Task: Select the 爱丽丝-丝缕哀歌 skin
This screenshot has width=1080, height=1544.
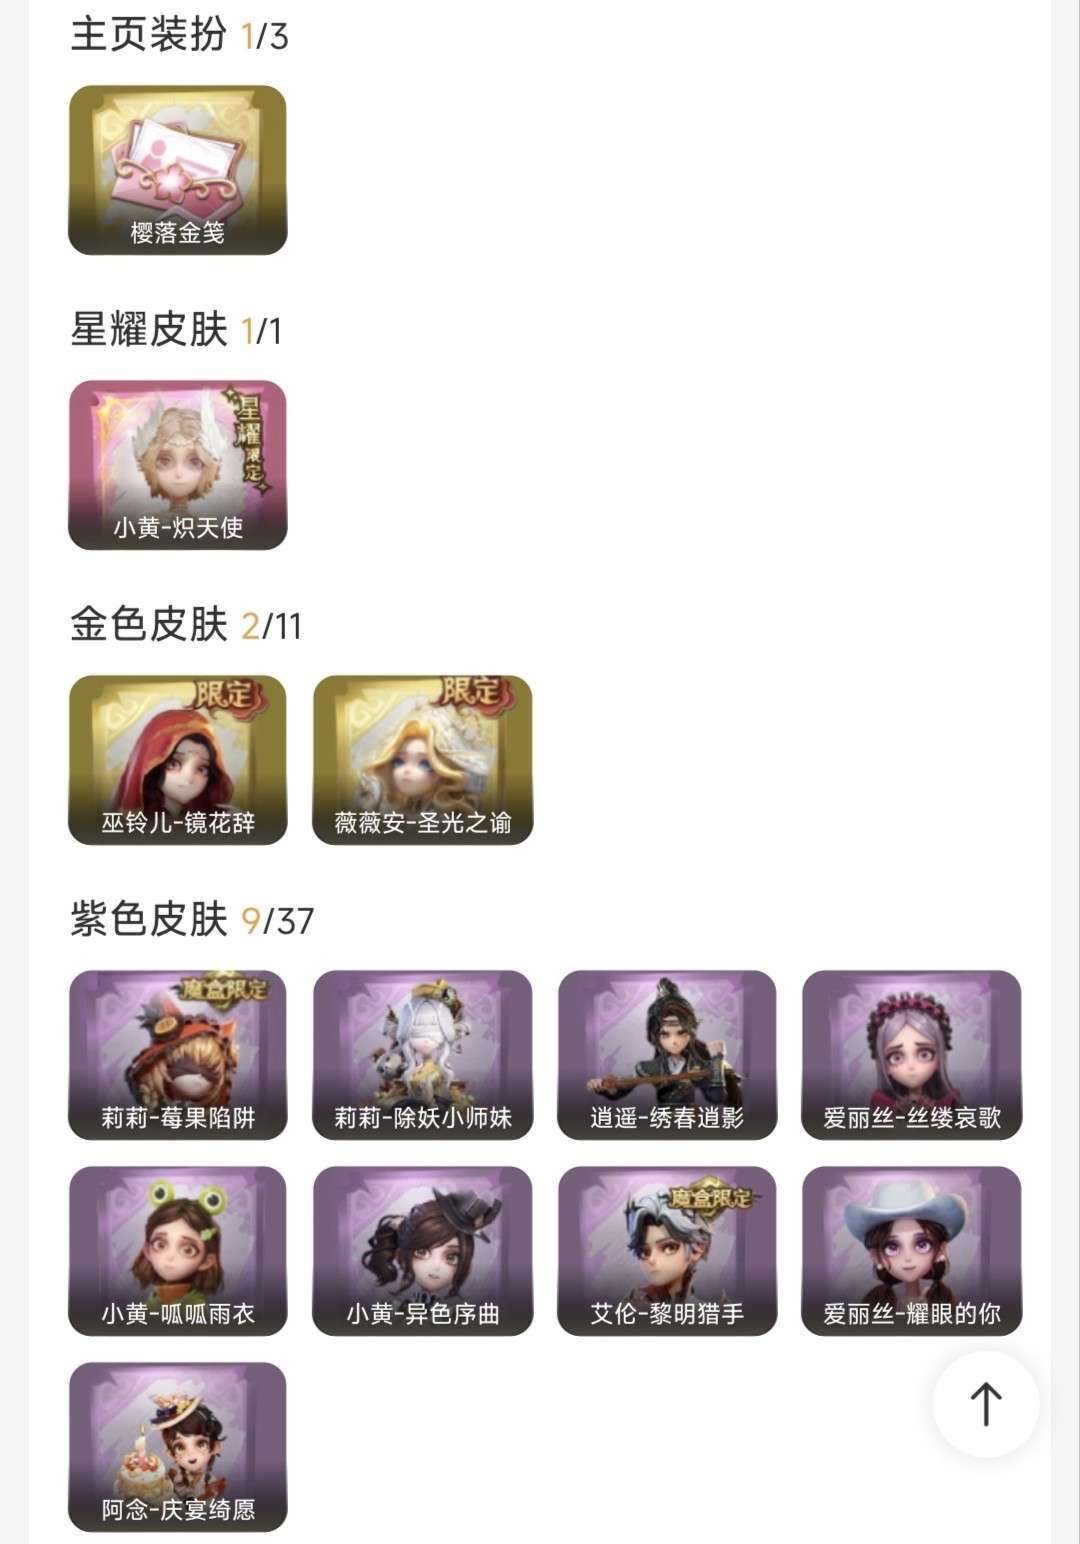Action: 912,1055
